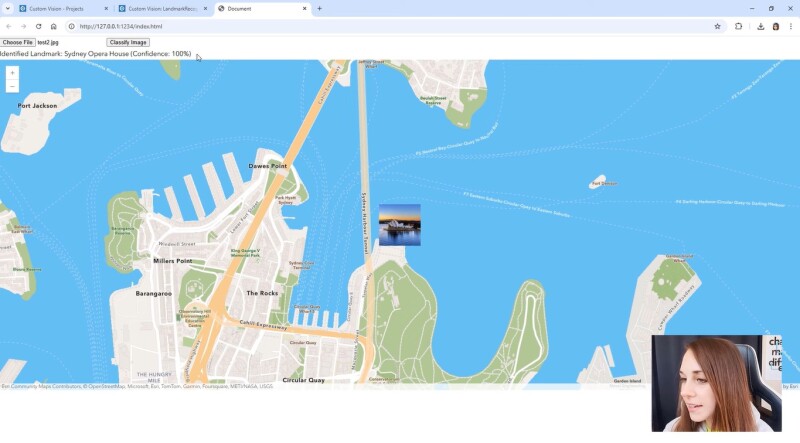Expand the tab search dropdown arrow
The height and width of the screenshot is (443, 800).
(x=7, y=8)
